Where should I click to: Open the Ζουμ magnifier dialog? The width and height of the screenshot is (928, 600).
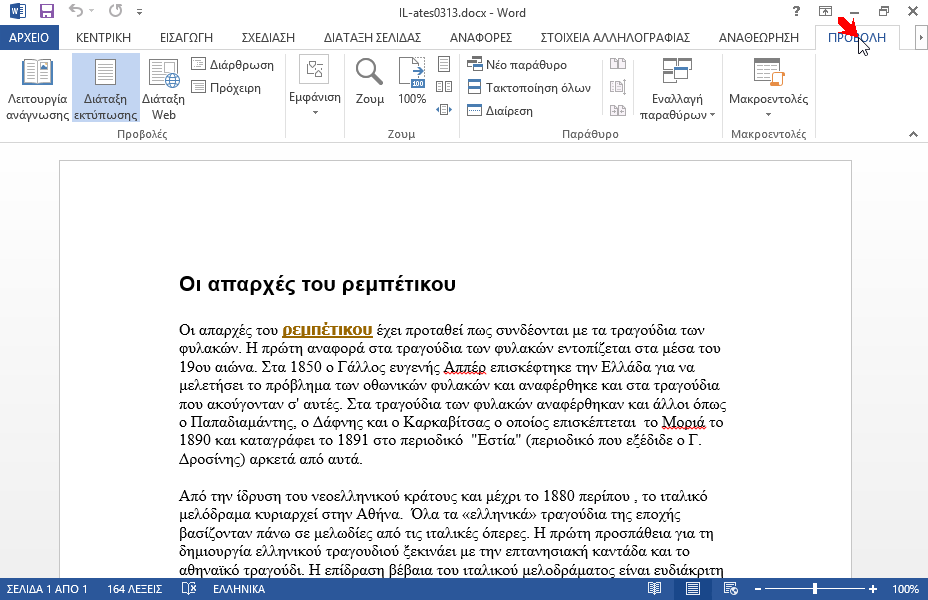(x=369, y=82)
